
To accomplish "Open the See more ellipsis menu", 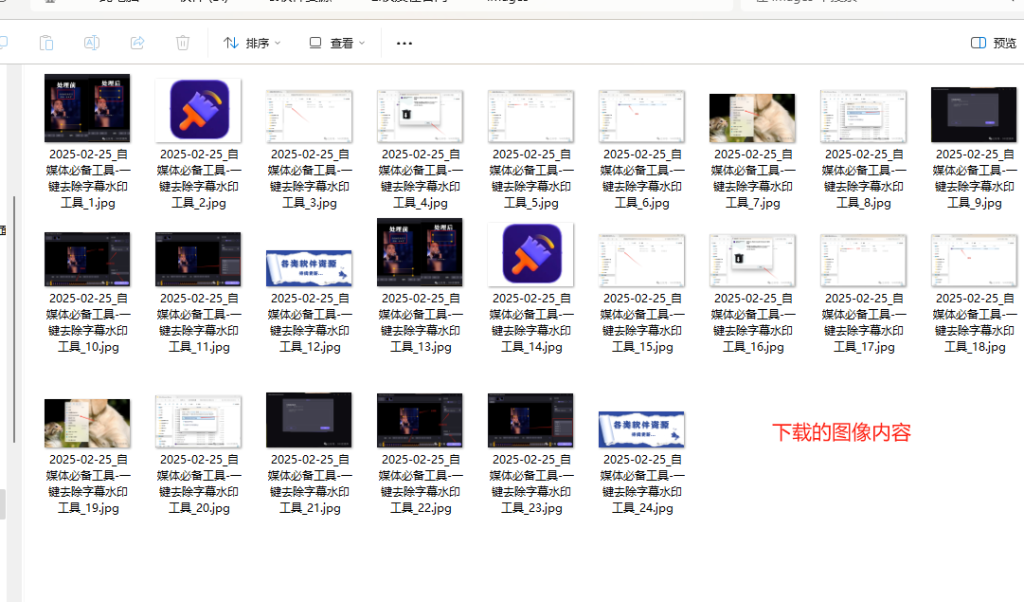I will coord(404,43).
